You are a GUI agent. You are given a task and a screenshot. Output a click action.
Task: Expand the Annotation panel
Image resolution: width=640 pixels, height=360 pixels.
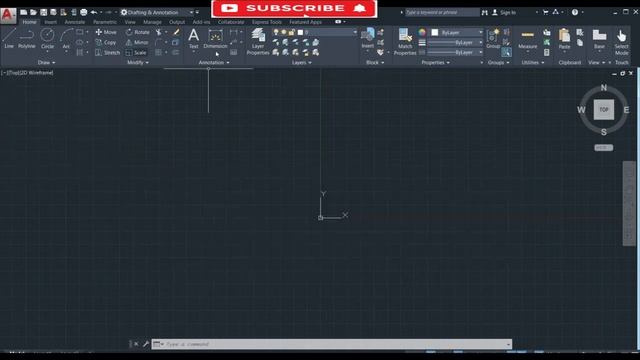(x=214, y=62)
